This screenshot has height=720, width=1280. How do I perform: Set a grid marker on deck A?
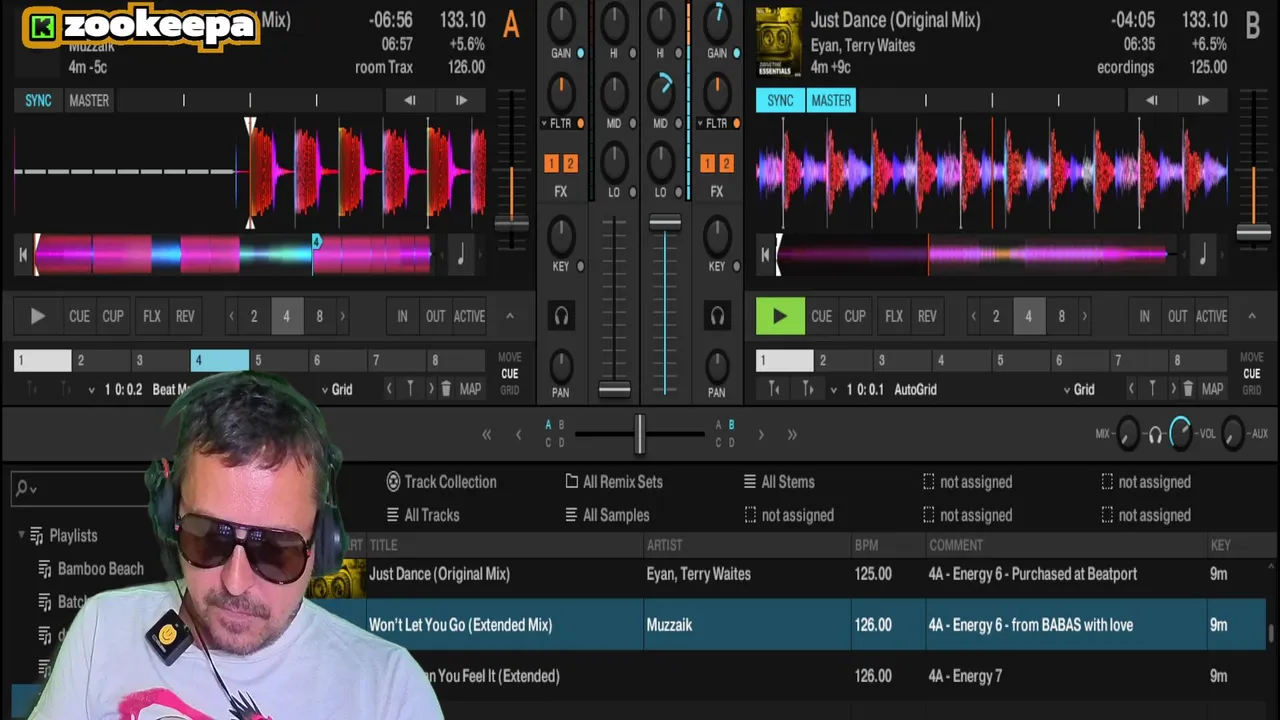(410, 389)
